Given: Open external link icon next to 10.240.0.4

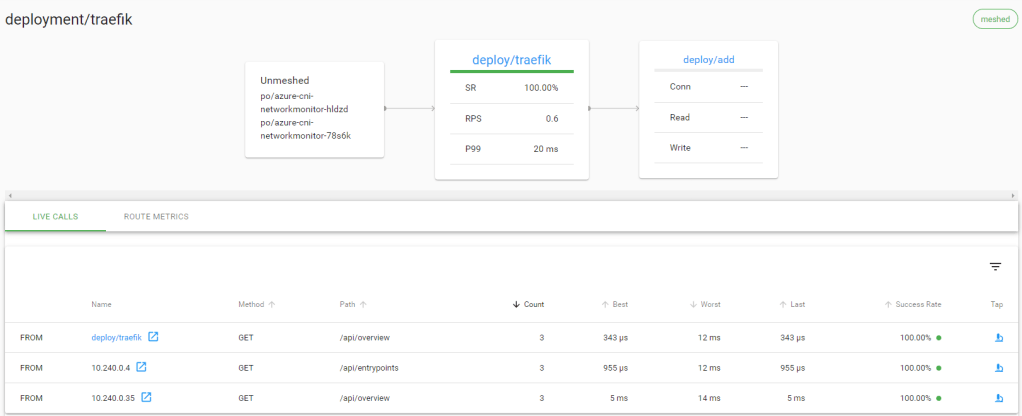Looking at the screenshot, I should click(x=141, y=367).
